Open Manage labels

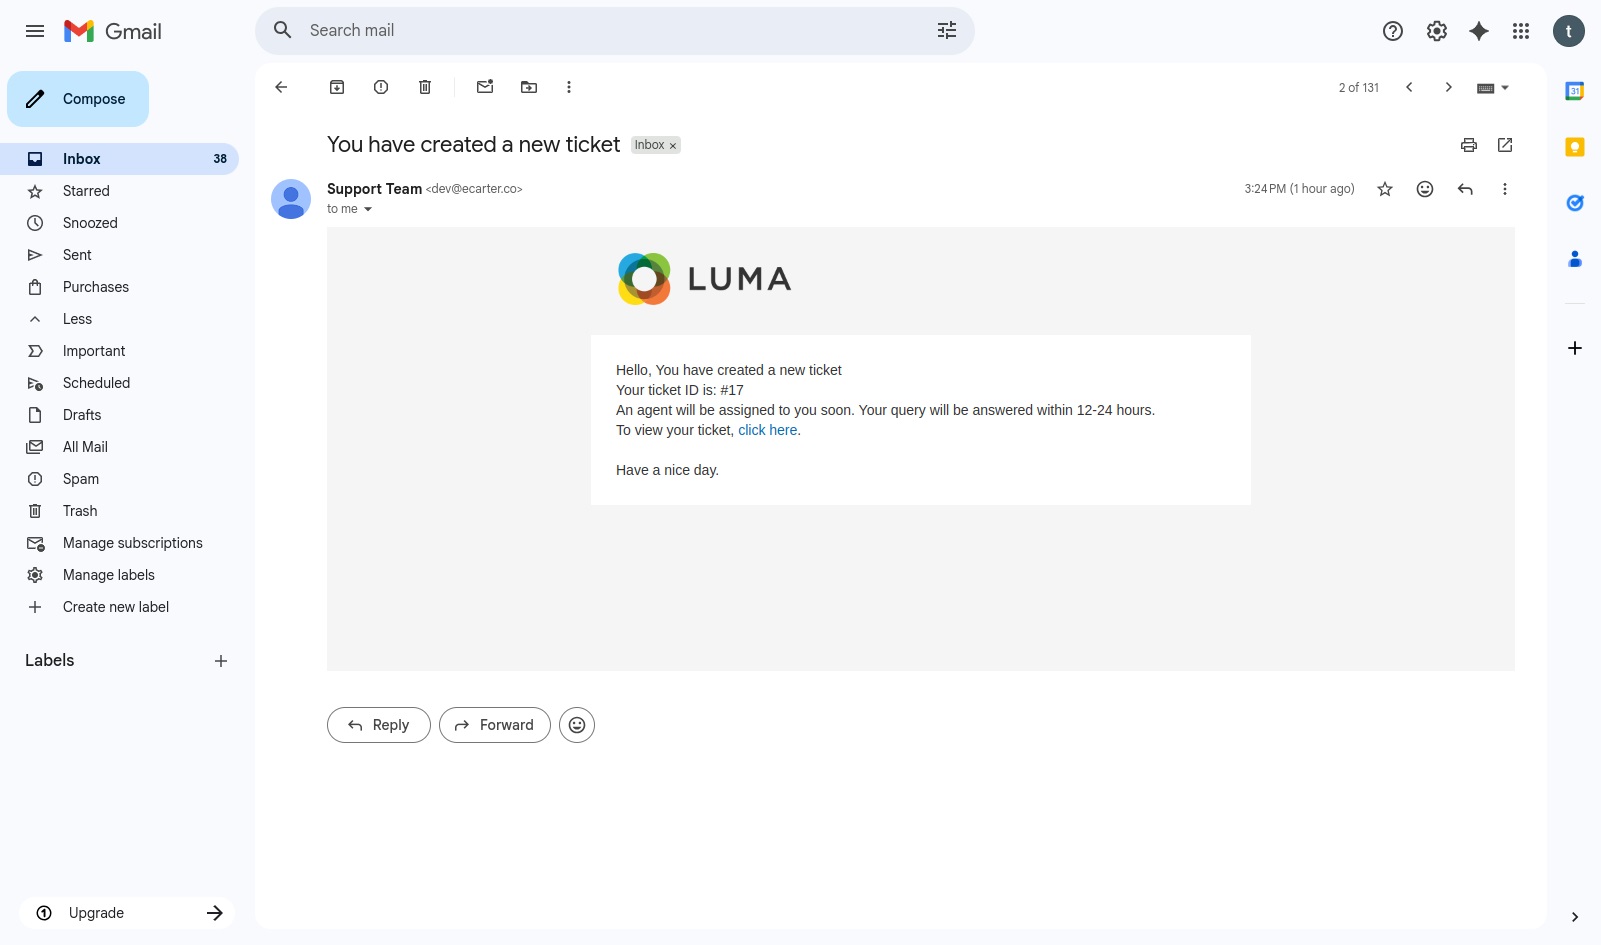pos(119,575)
